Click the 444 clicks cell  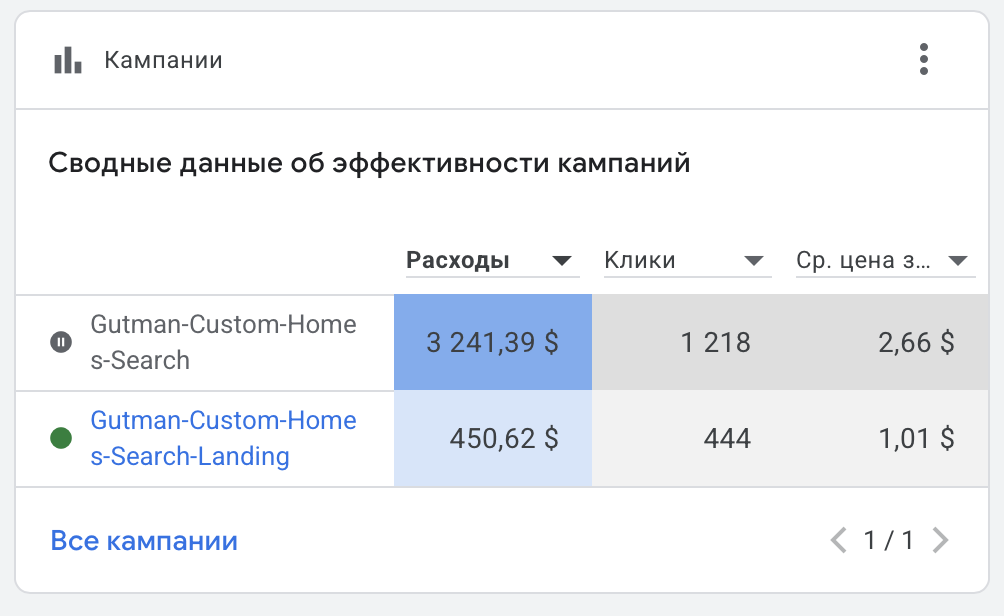[x=726, y=439]
